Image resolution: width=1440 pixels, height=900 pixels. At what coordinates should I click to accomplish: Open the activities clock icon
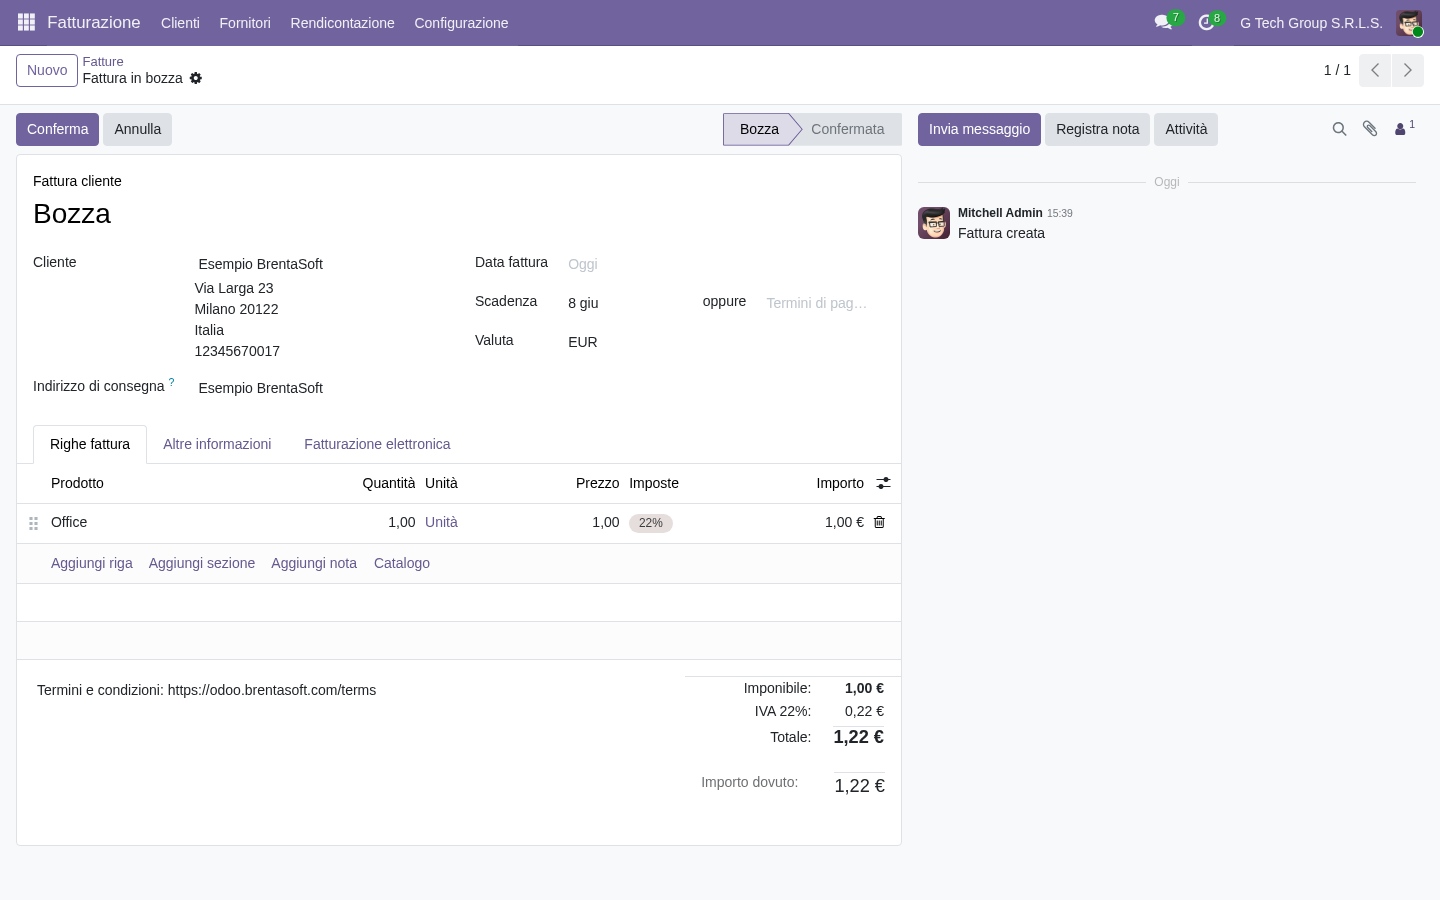coord(1206,22)
